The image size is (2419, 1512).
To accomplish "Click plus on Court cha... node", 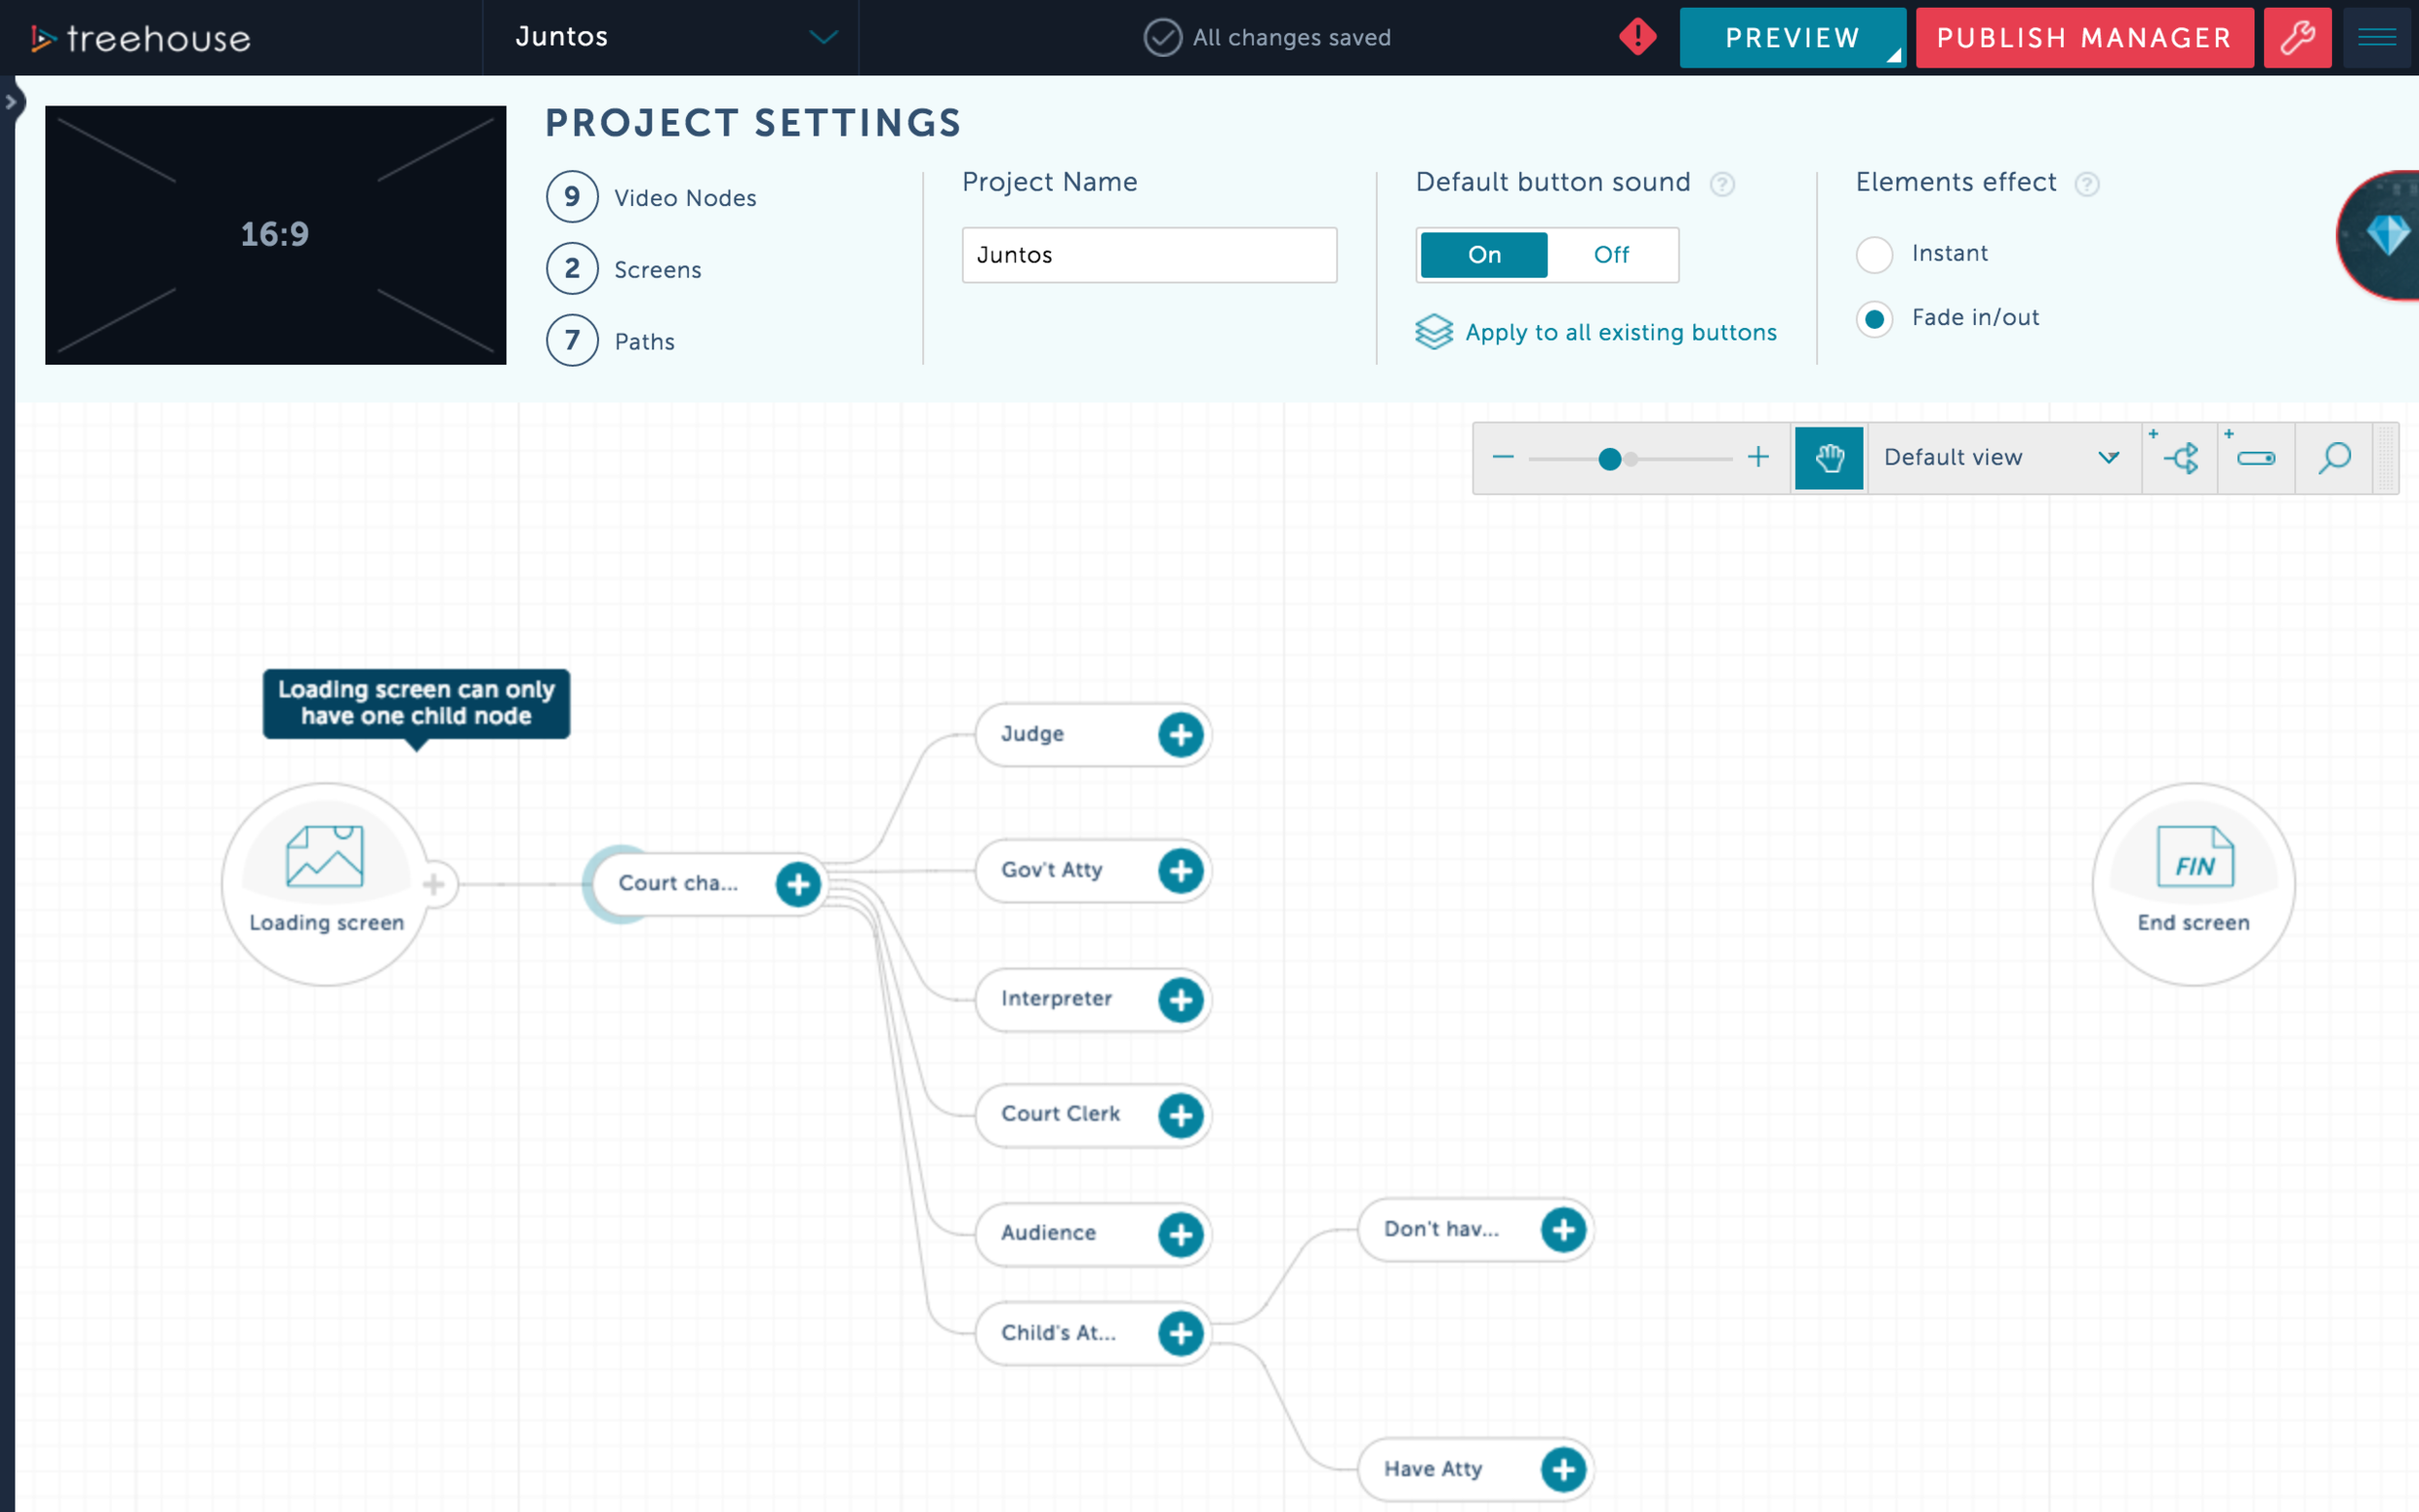I will 797,884.
